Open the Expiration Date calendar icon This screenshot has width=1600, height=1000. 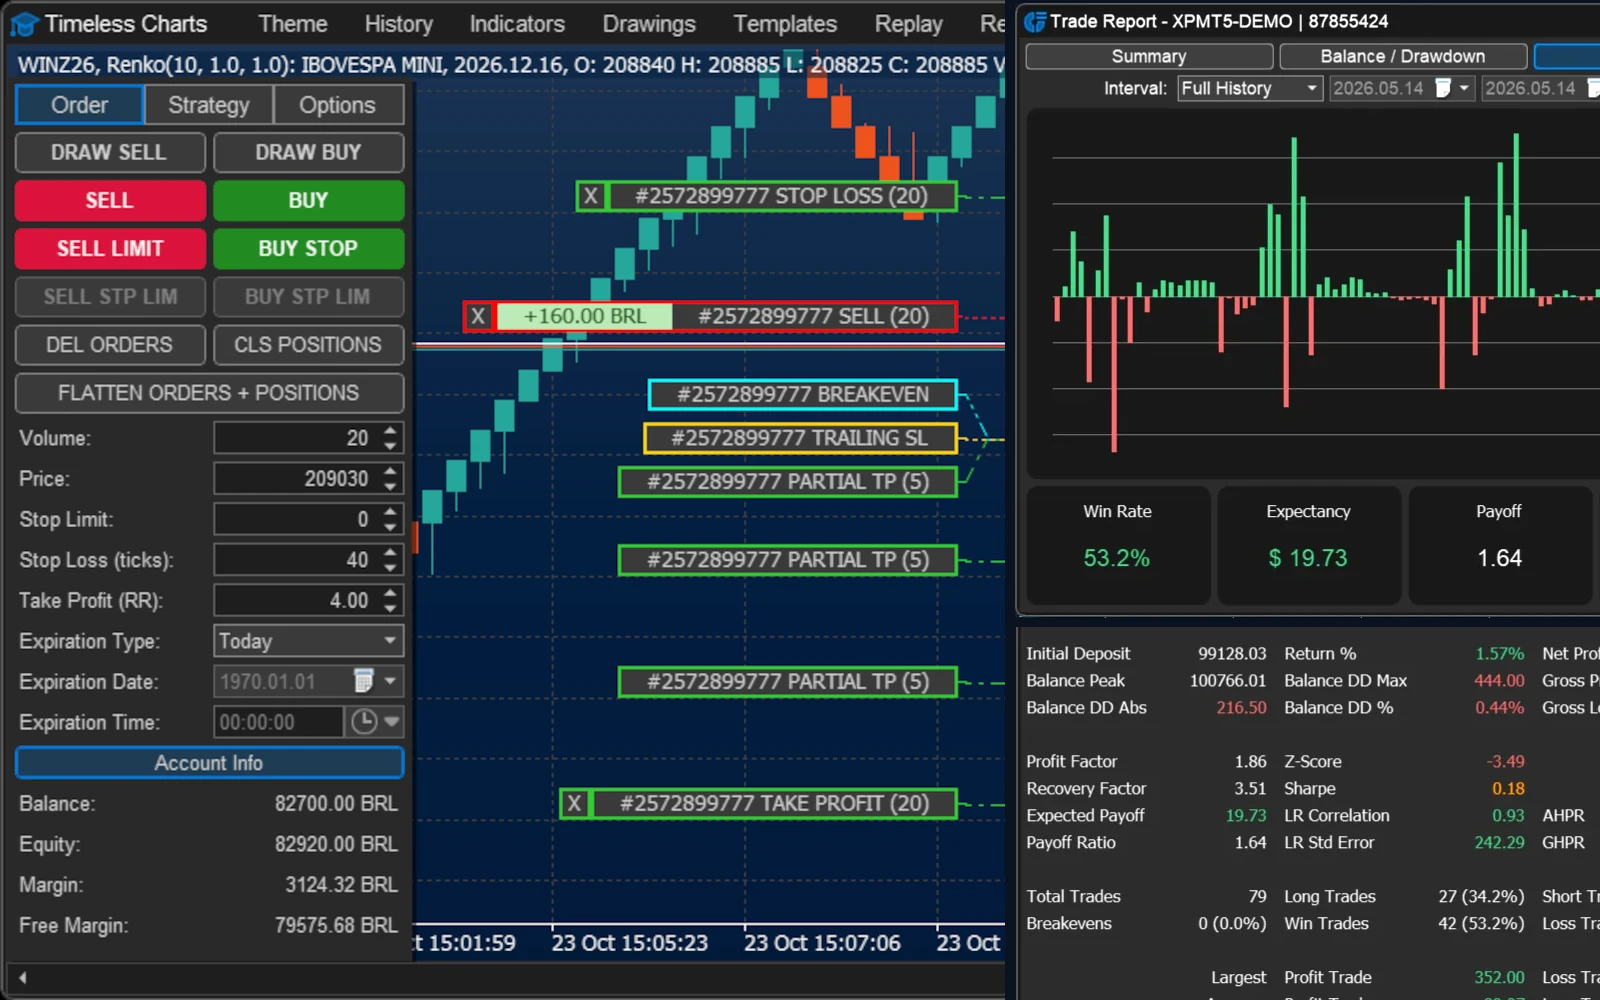pos(364,681)
